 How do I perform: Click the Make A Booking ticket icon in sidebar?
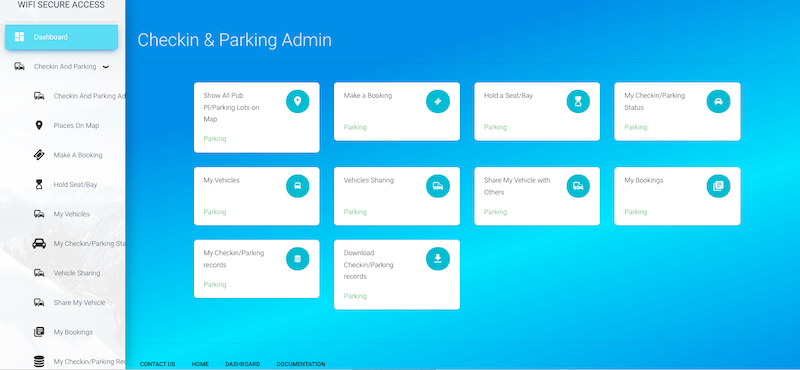[x=39, y=155]
